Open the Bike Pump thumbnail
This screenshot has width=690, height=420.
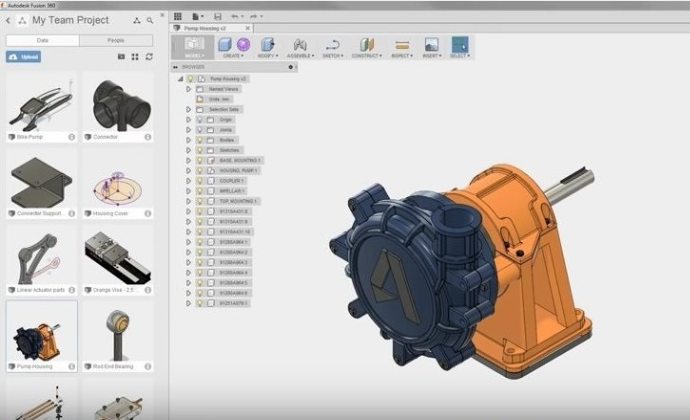pyautogui.click(x=42, y=104)
